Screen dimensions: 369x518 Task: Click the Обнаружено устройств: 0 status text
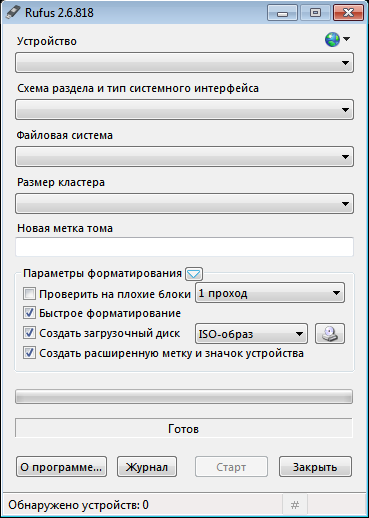[x=78, y=505]
